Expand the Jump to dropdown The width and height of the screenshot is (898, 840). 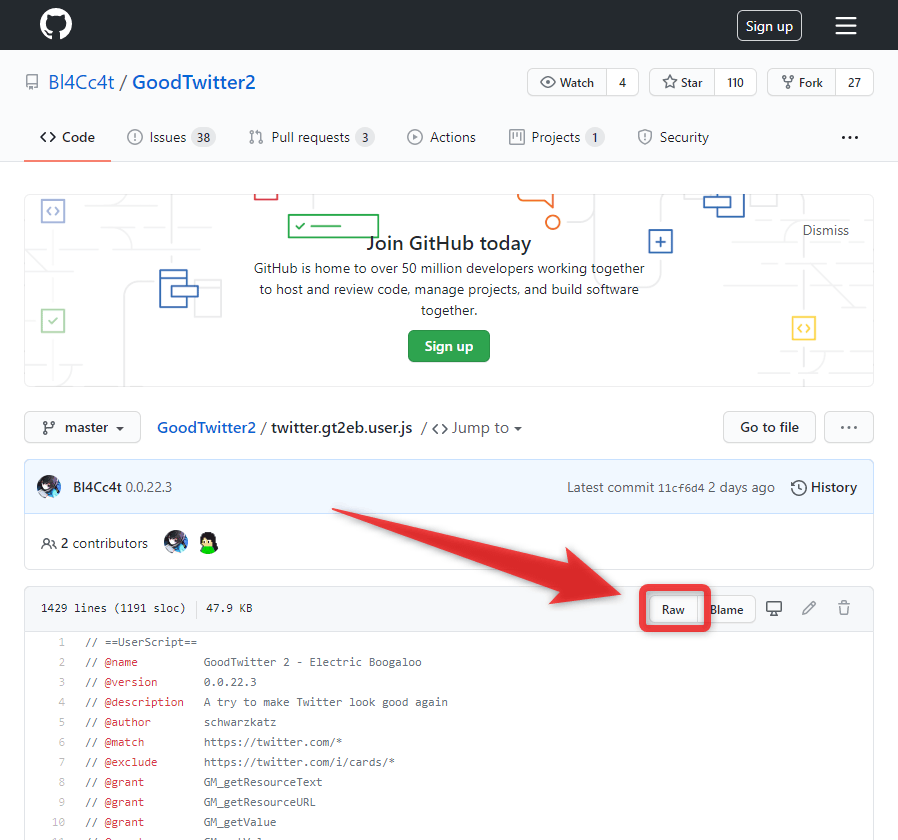[476, 428]
